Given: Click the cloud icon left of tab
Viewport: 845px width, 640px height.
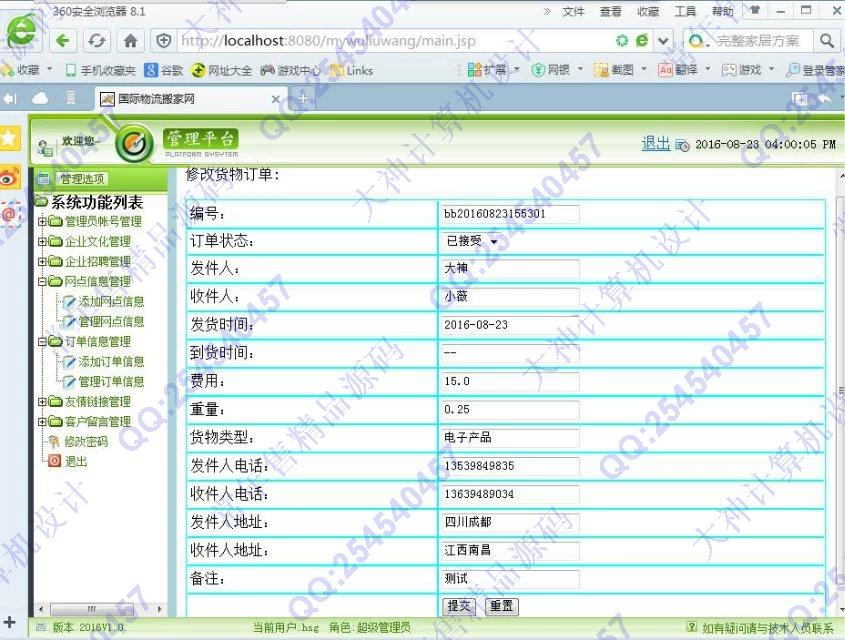Looking at the screenshot, I should click(40, 98).
